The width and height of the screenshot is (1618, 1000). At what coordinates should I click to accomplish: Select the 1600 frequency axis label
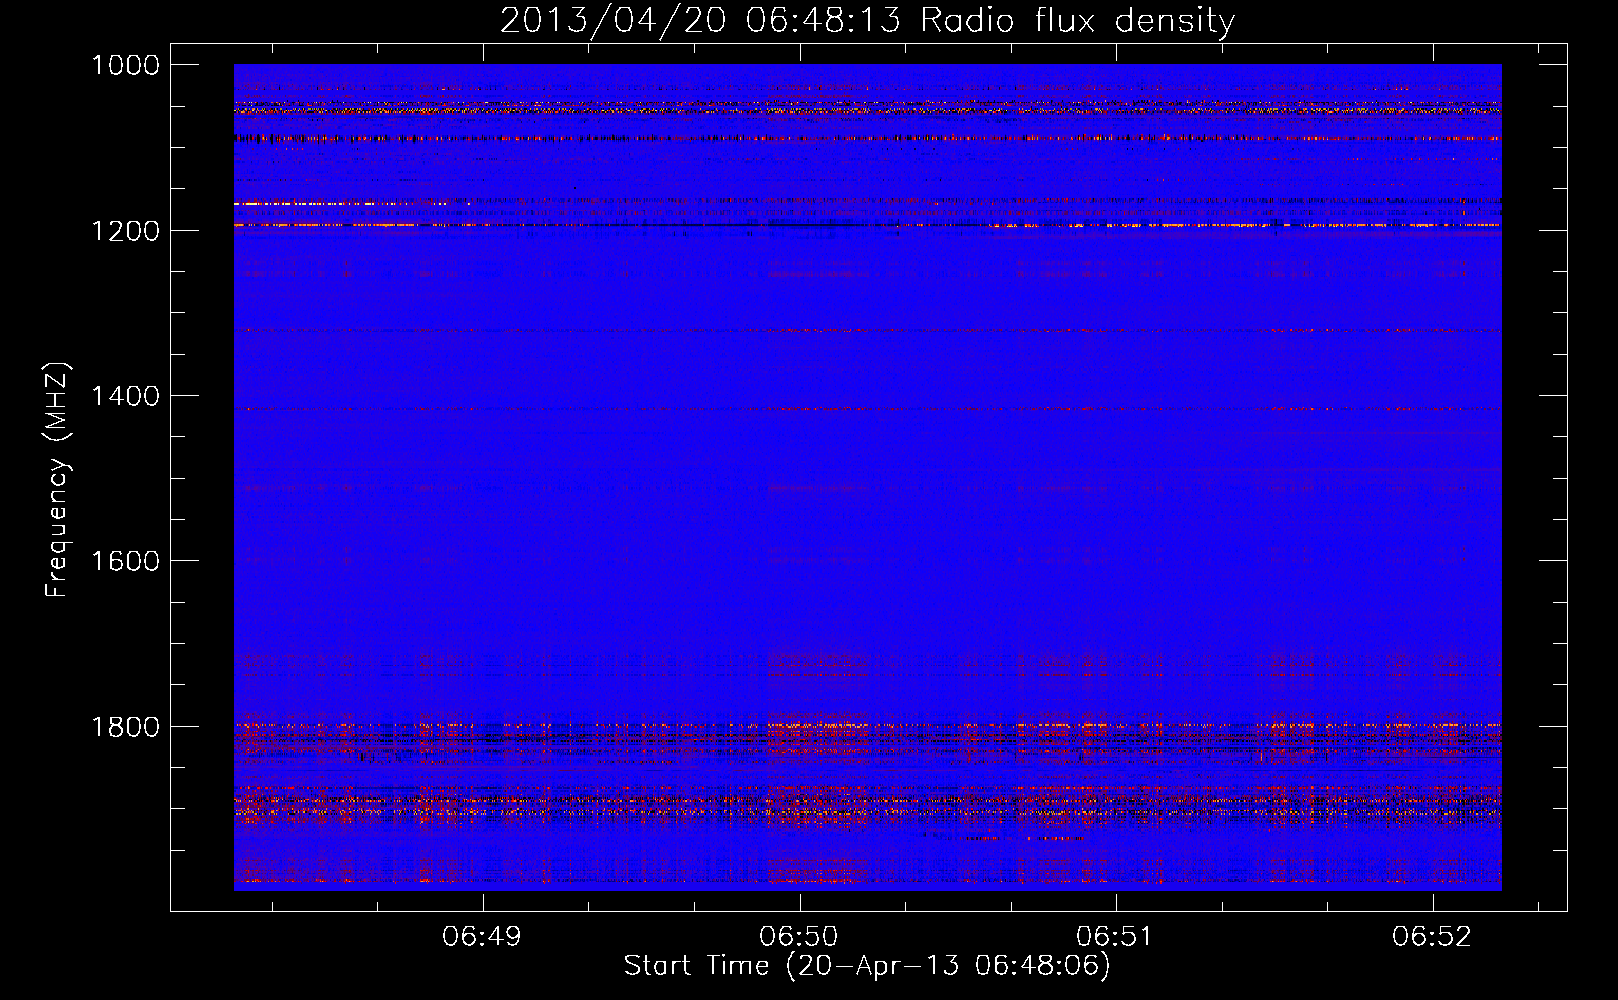click(125, 561)
